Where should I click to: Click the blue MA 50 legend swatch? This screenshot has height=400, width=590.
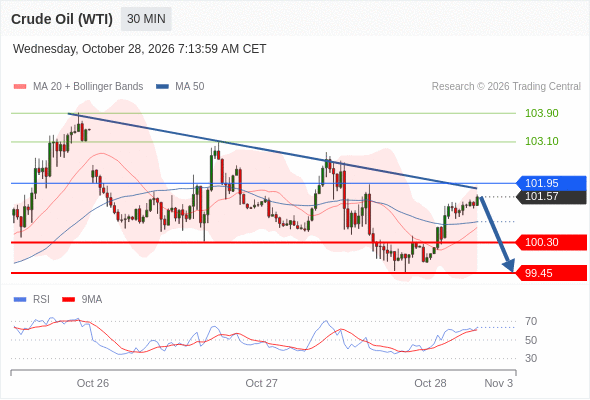click(x=162, y=87)
